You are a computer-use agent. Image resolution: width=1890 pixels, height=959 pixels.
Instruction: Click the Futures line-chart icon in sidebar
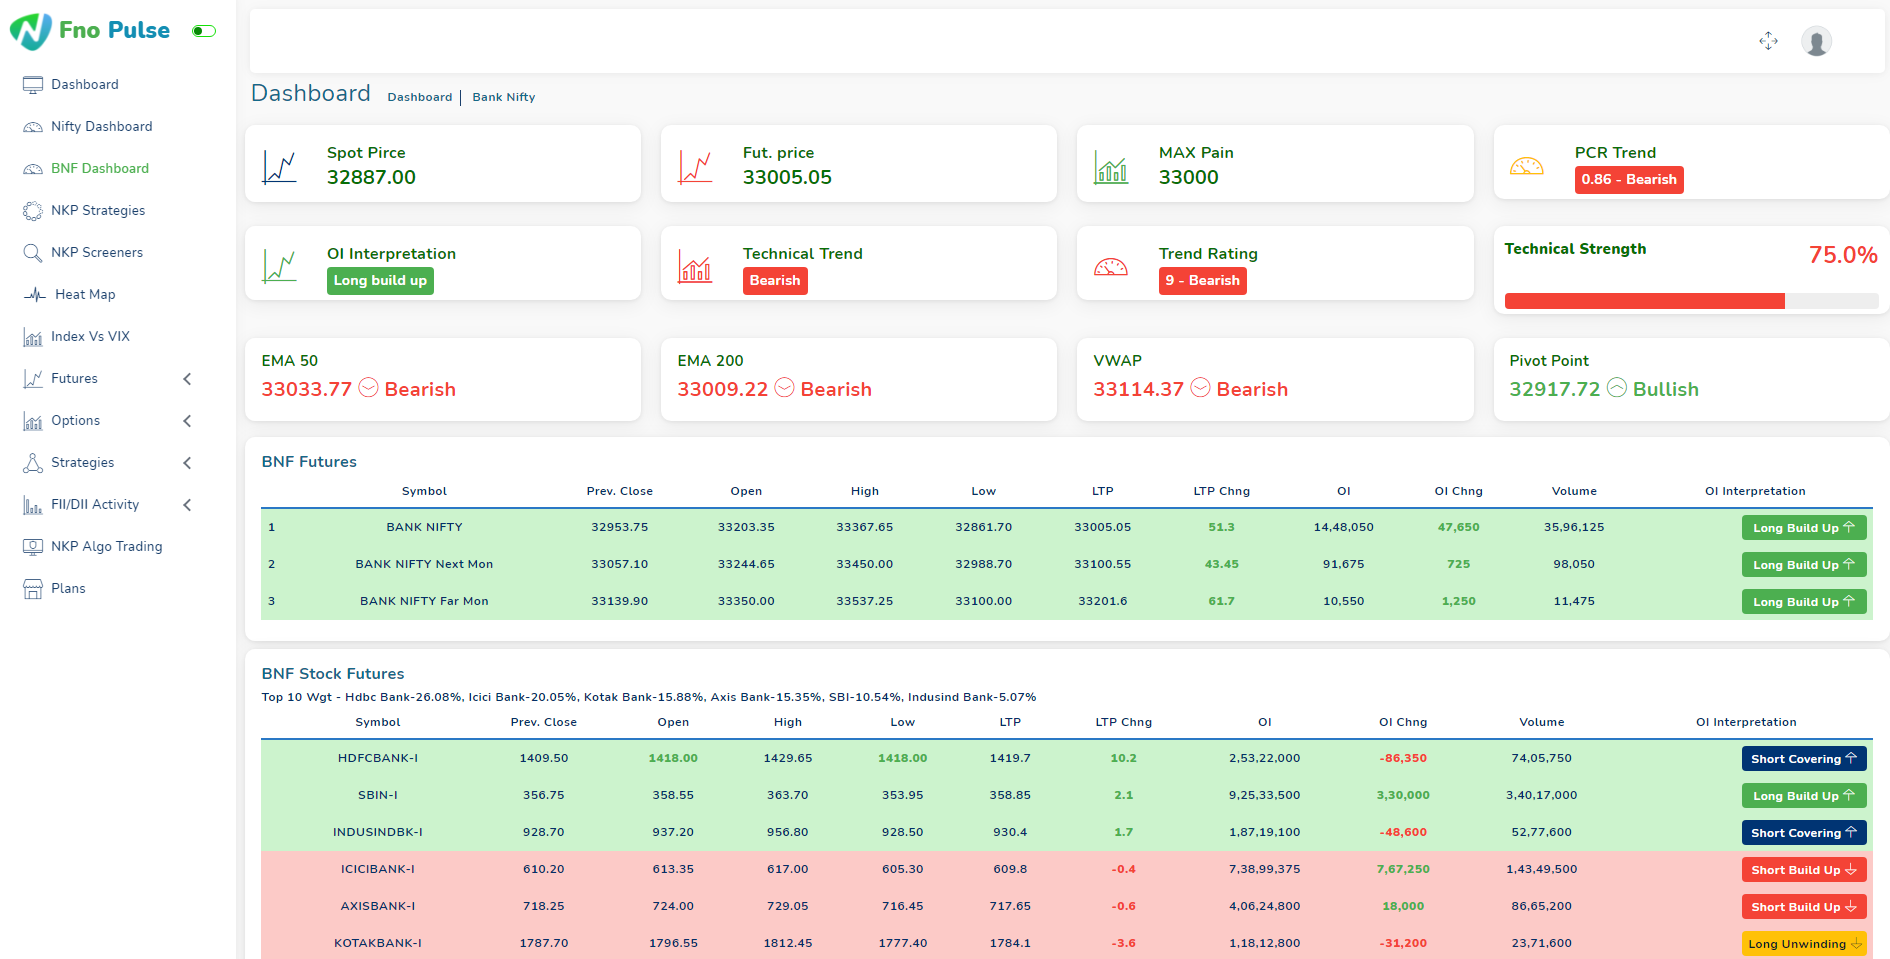[x=33, y=379]
